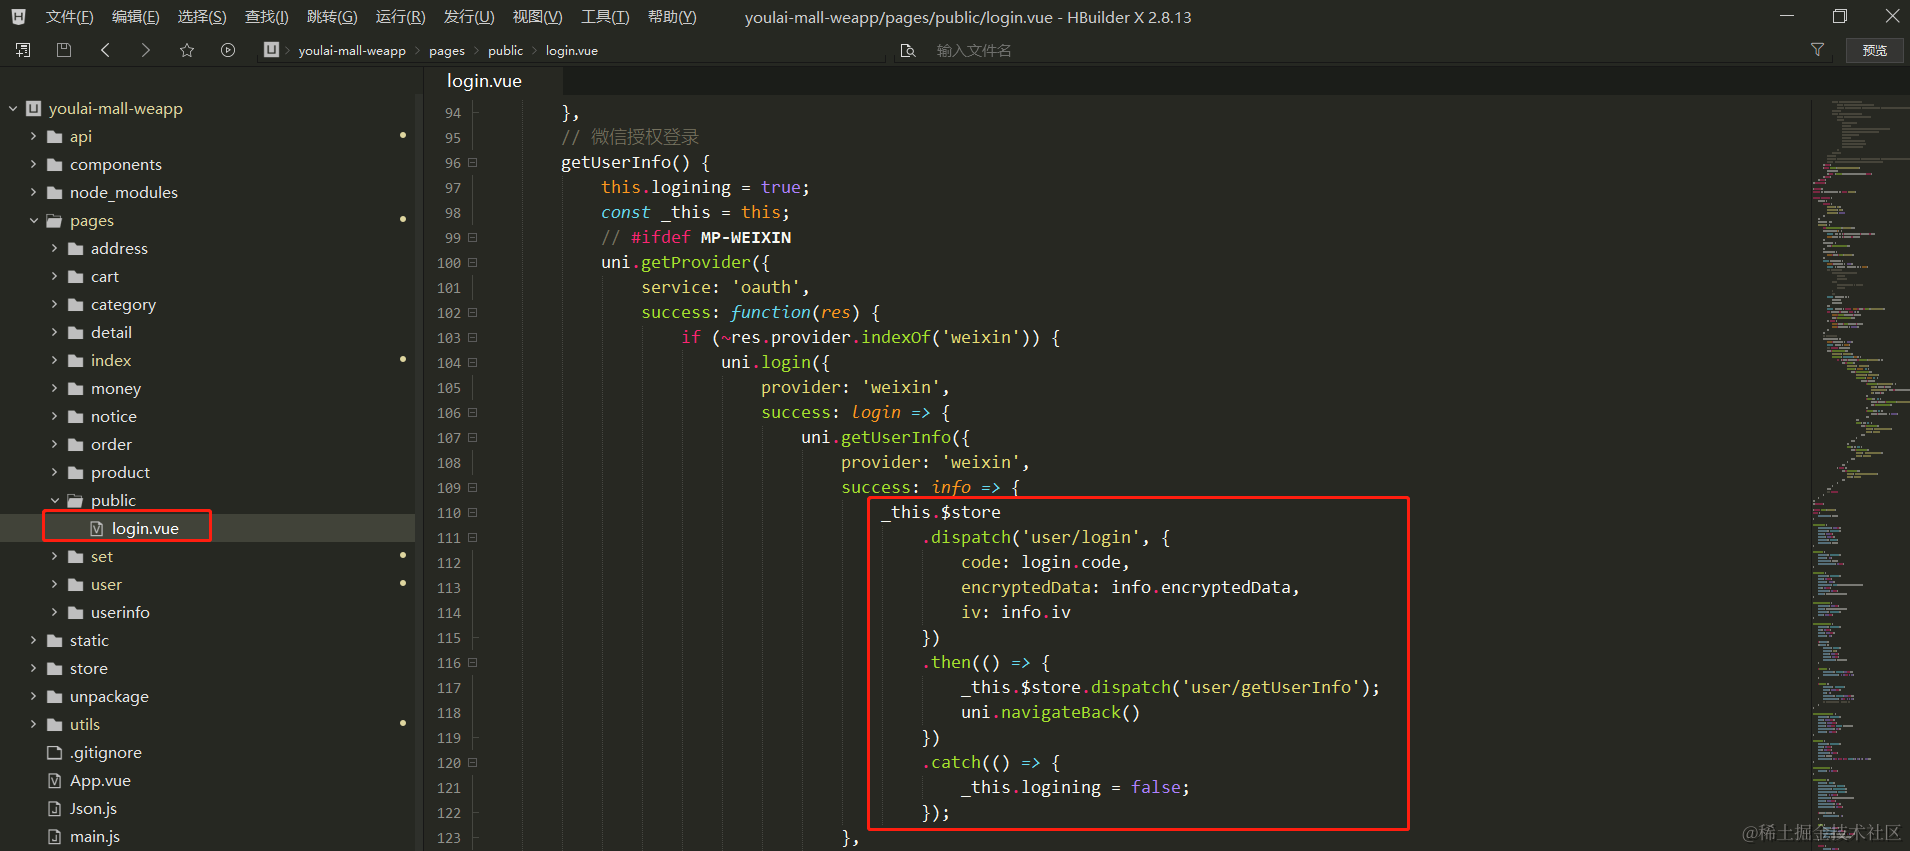Fold code at line 104
The height and width of the screenshot is (851, 1910).
coord(472,362)
